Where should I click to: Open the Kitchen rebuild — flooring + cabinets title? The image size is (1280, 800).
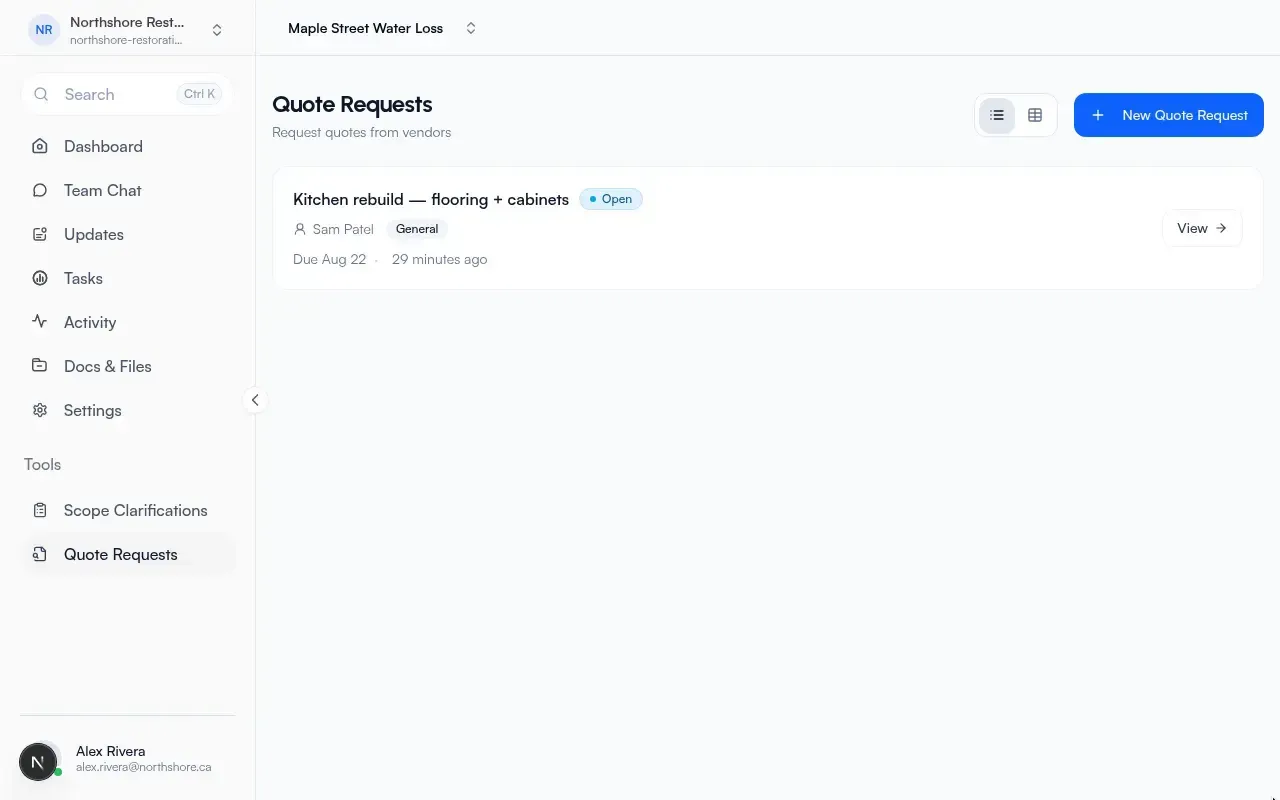tap(431, 199)
